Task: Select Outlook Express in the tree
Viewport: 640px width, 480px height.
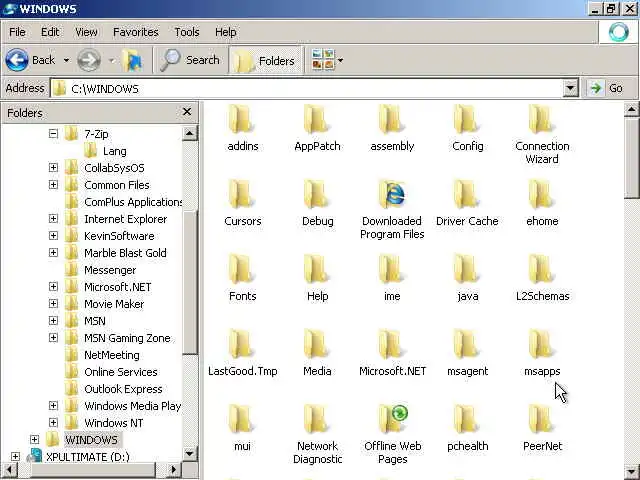Action: tap(123, 389)
